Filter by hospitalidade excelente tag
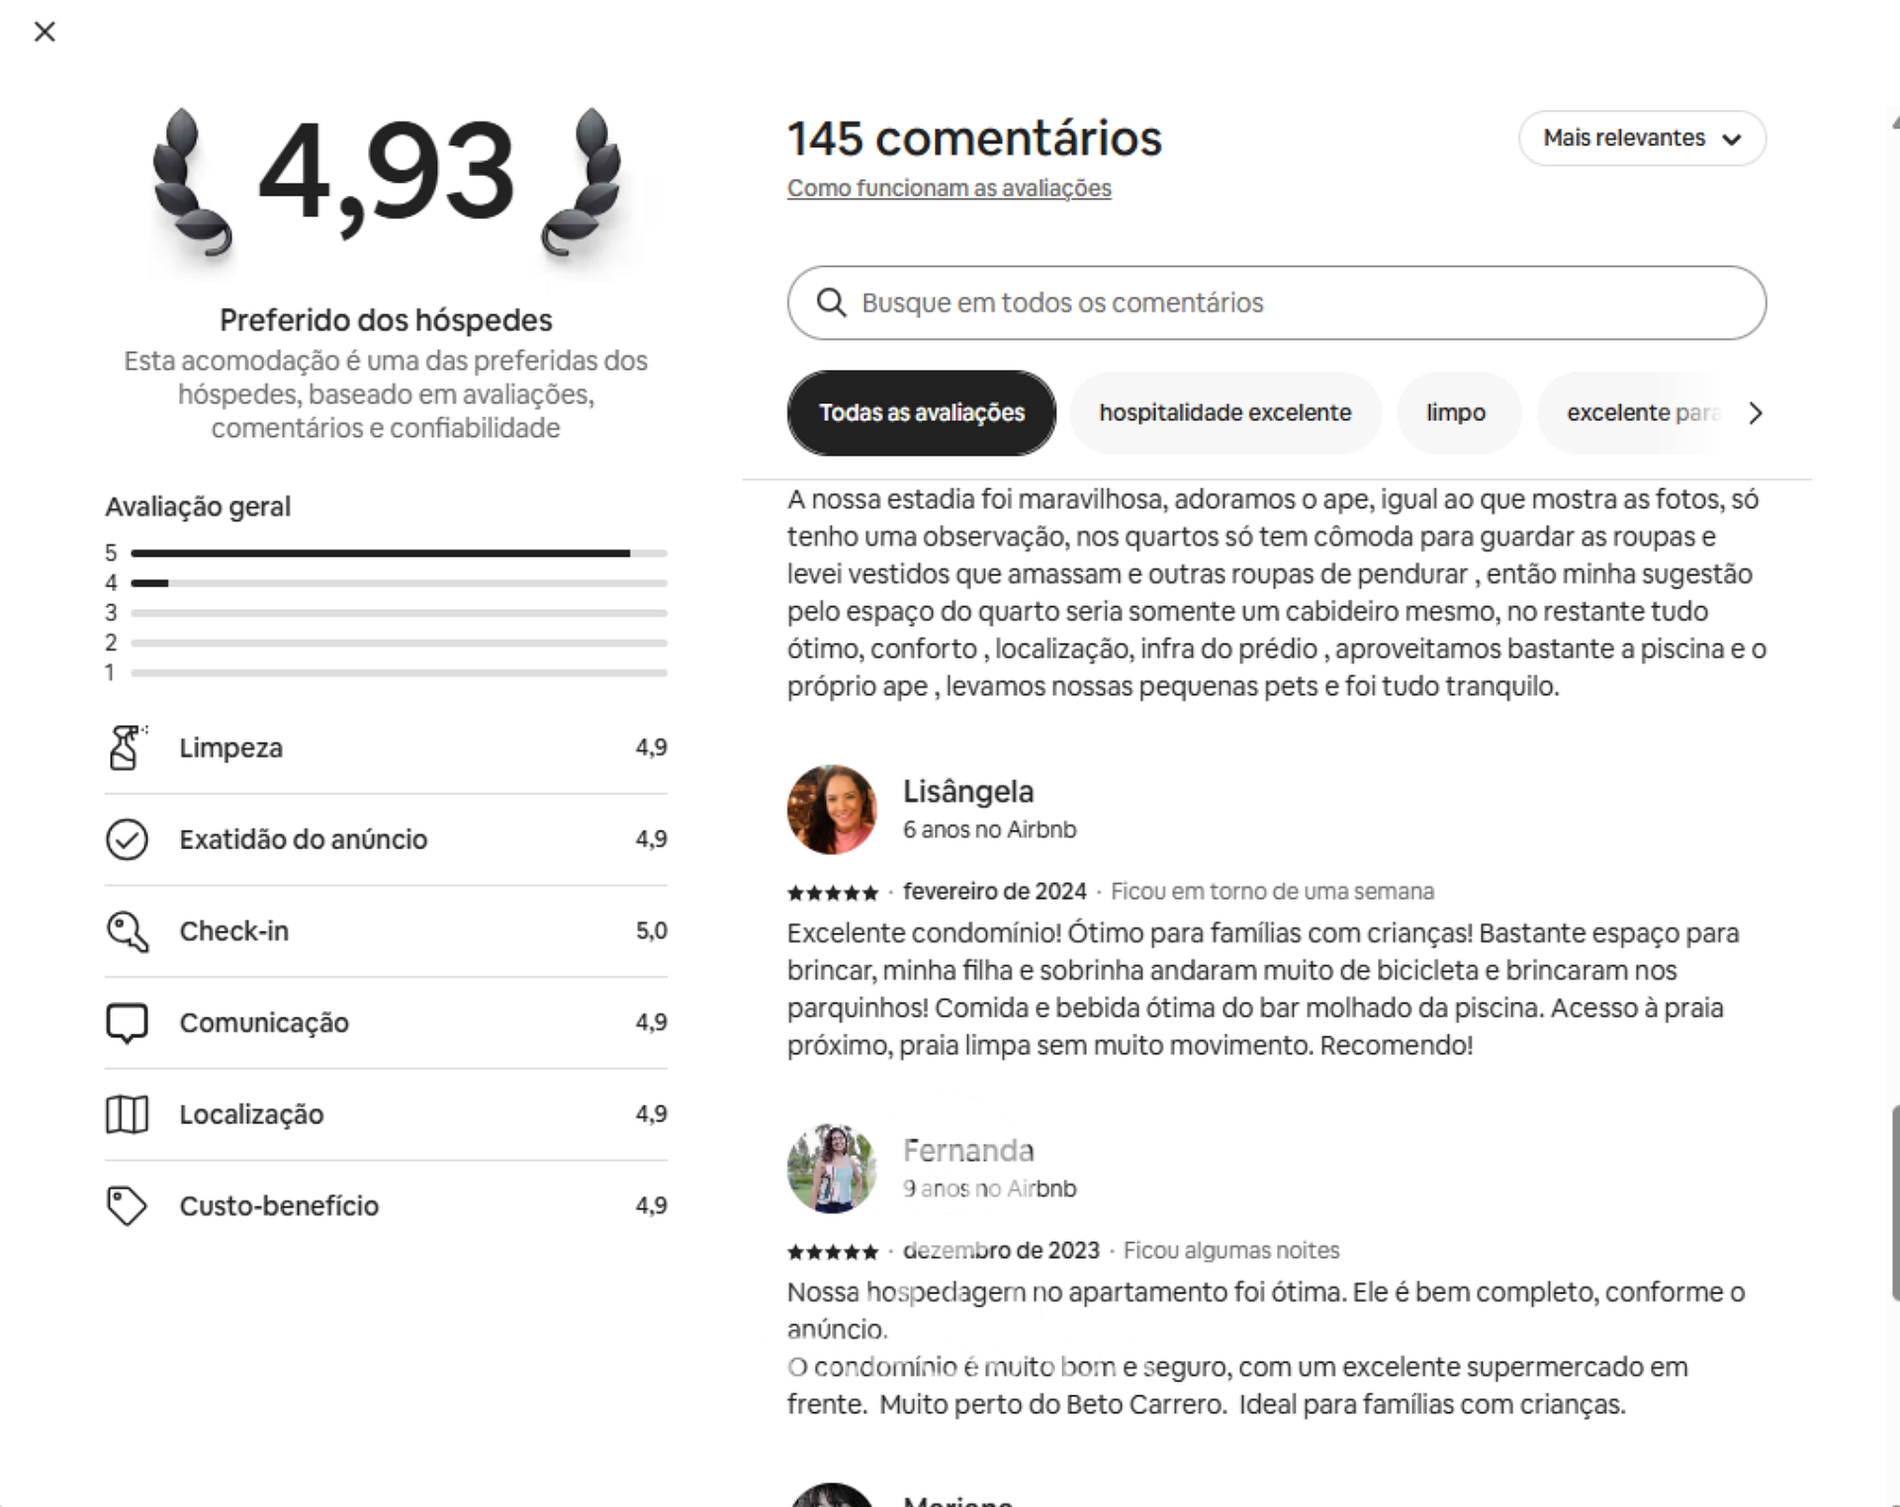 [1224, 413]
